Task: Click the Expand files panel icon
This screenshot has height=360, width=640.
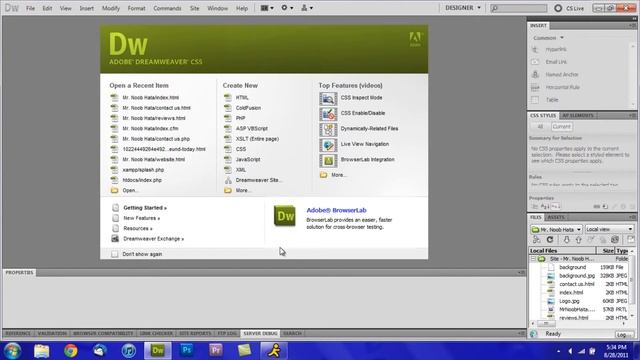Action: pyautogui.click(x=631, y=240)
